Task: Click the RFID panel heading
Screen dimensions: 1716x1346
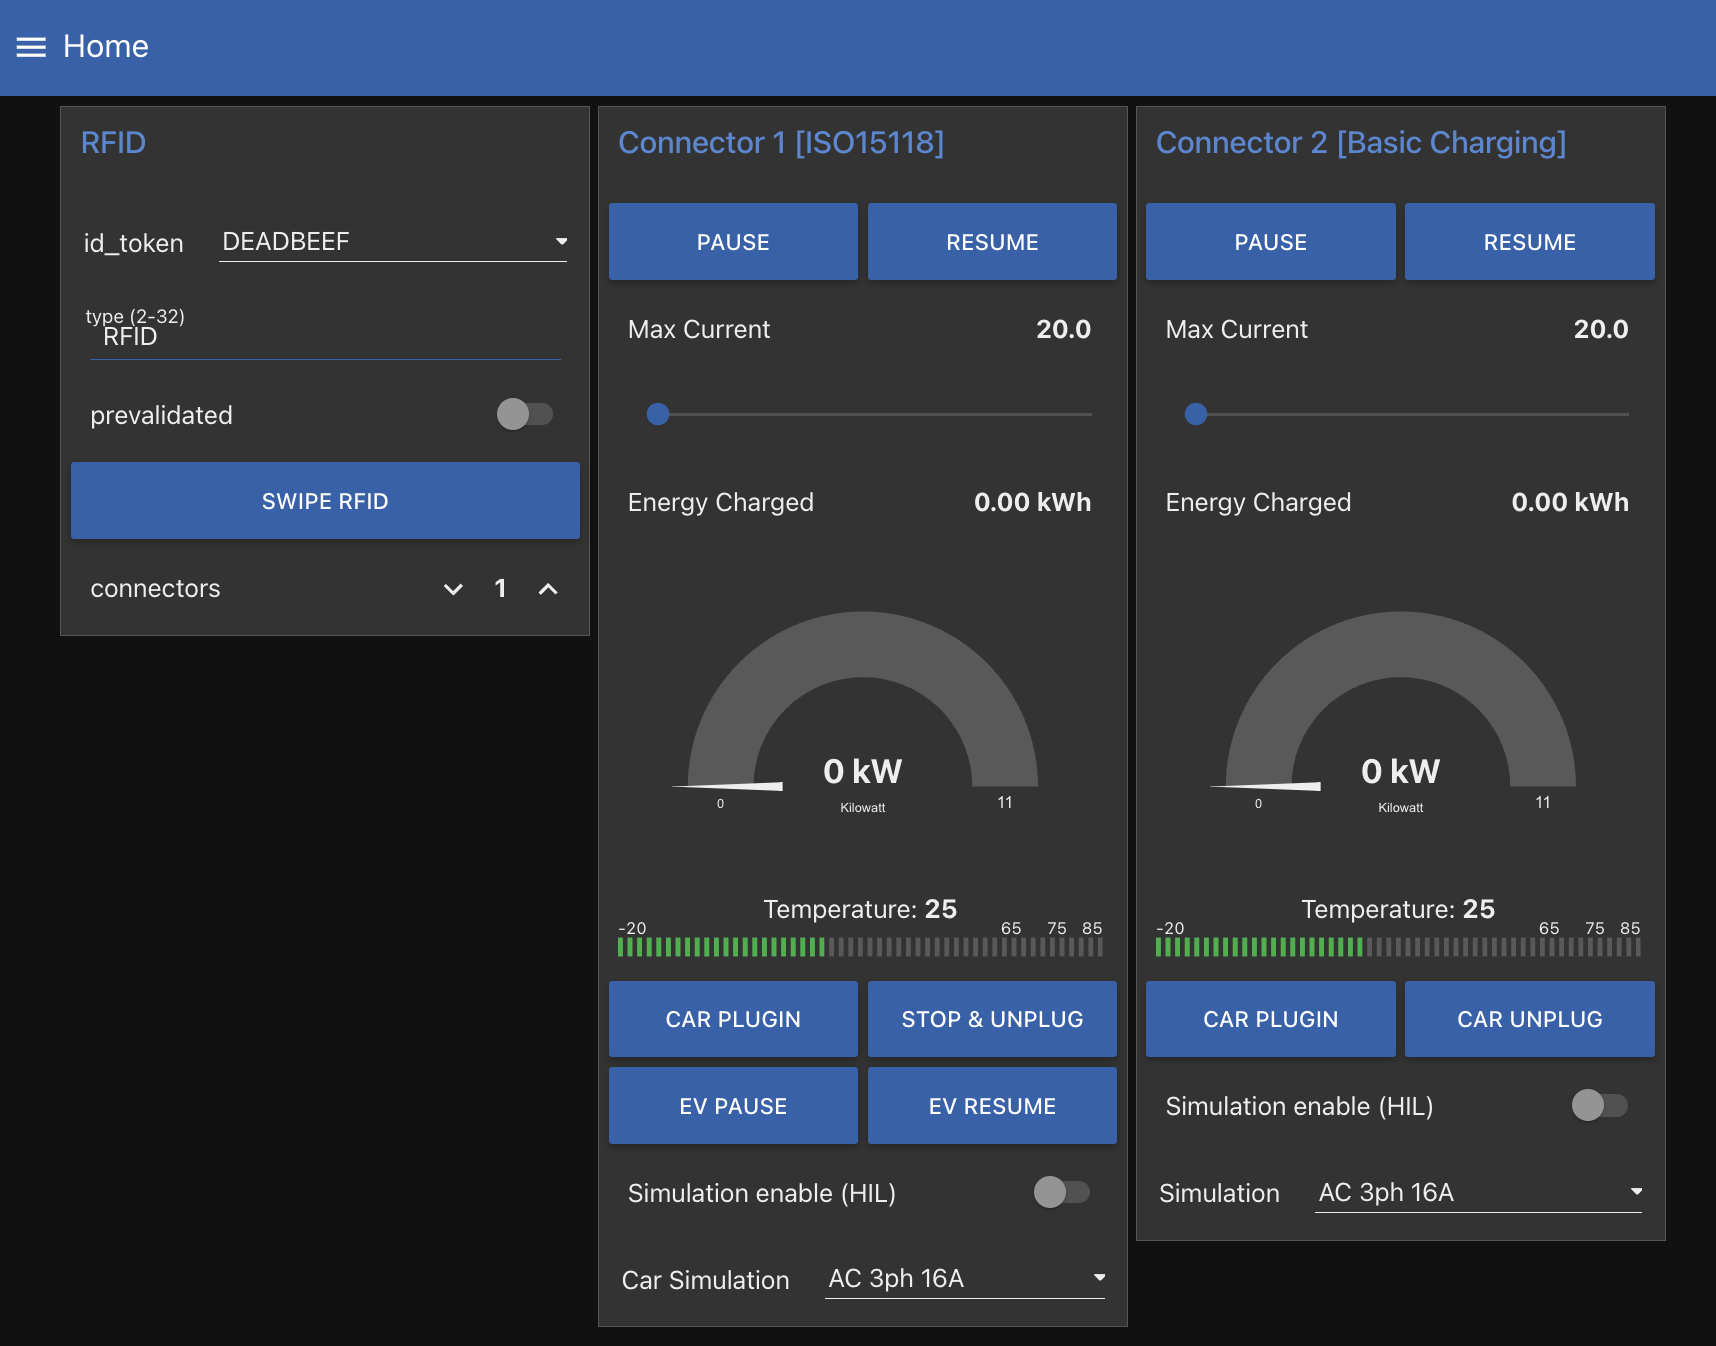Action: pos(113,143)
